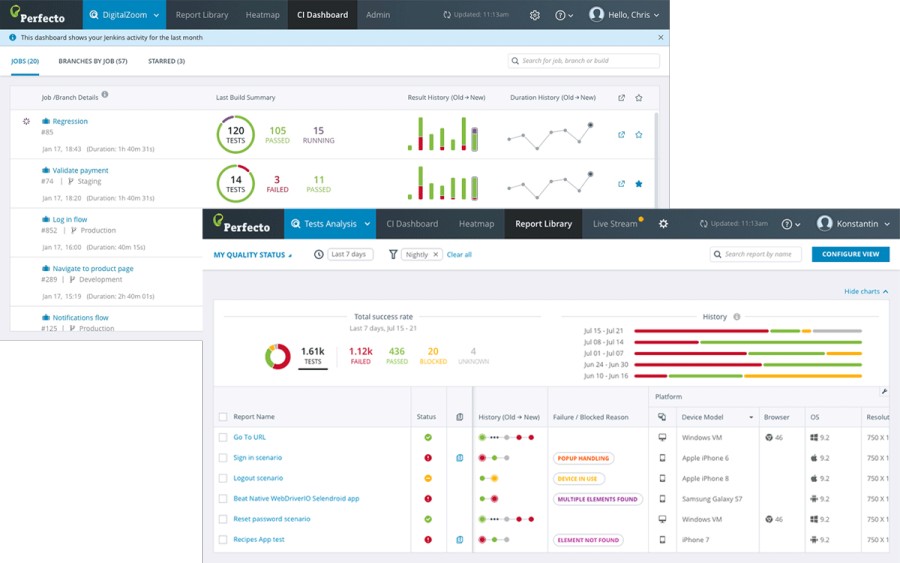Unstar the Validate payment job
The image size is (900, 563).
click(x=639, y=184)
